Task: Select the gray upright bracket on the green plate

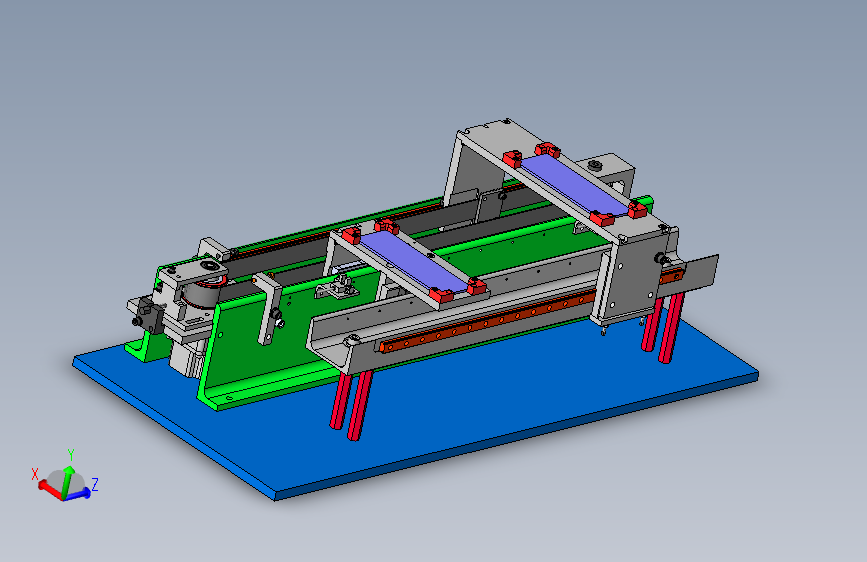Action: [x=269, y=307]
